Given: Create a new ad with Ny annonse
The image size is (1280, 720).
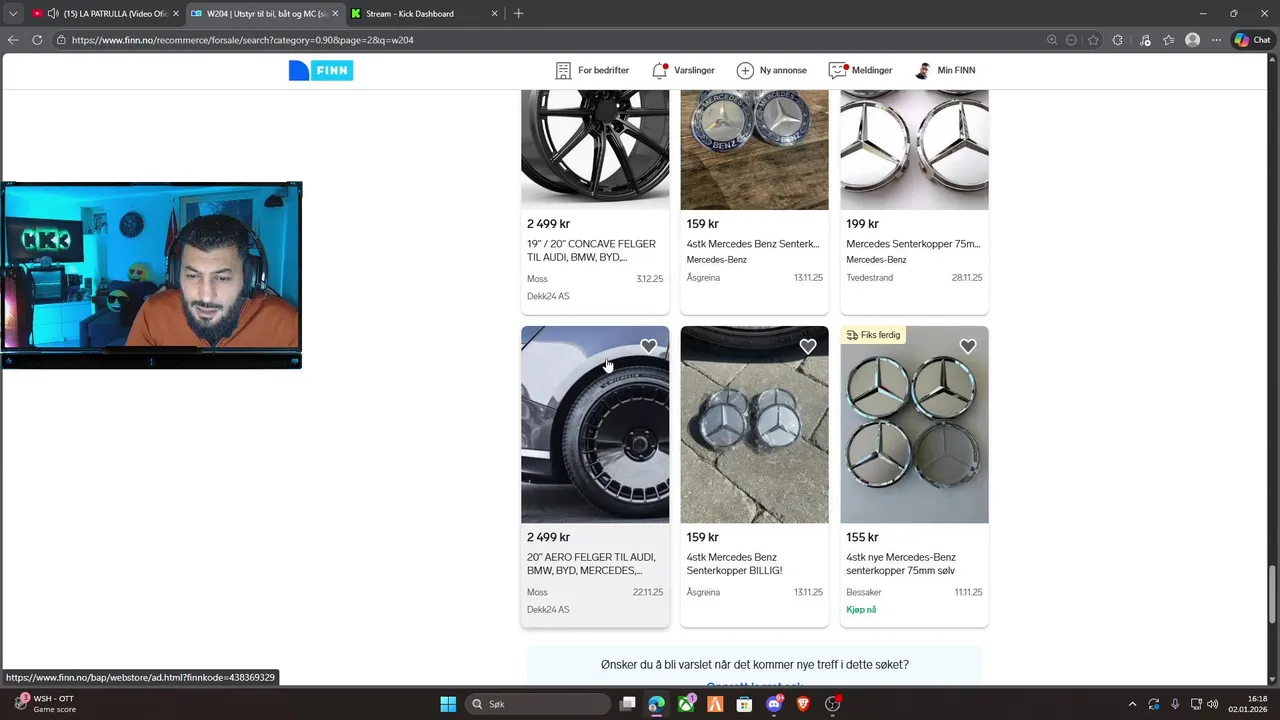Looking at the screenshot, I should click(772, 70).
